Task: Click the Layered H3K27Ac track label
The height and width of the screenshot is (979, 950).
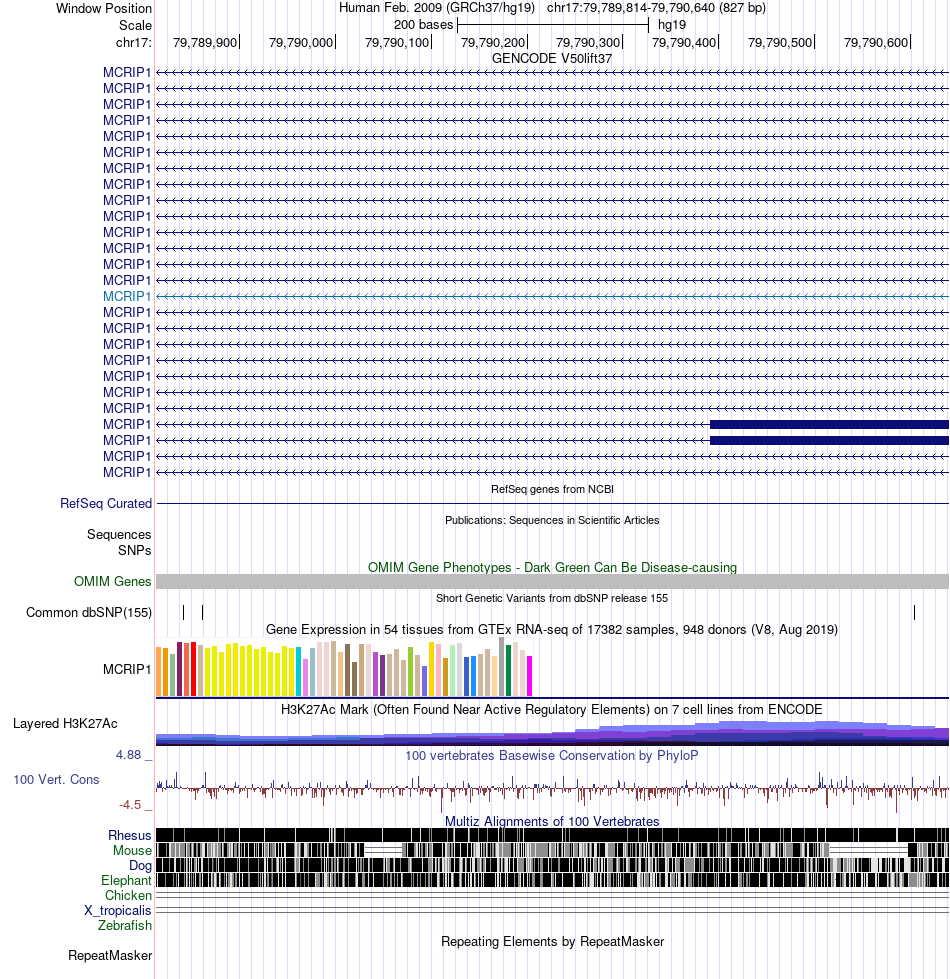Action: 65,724
